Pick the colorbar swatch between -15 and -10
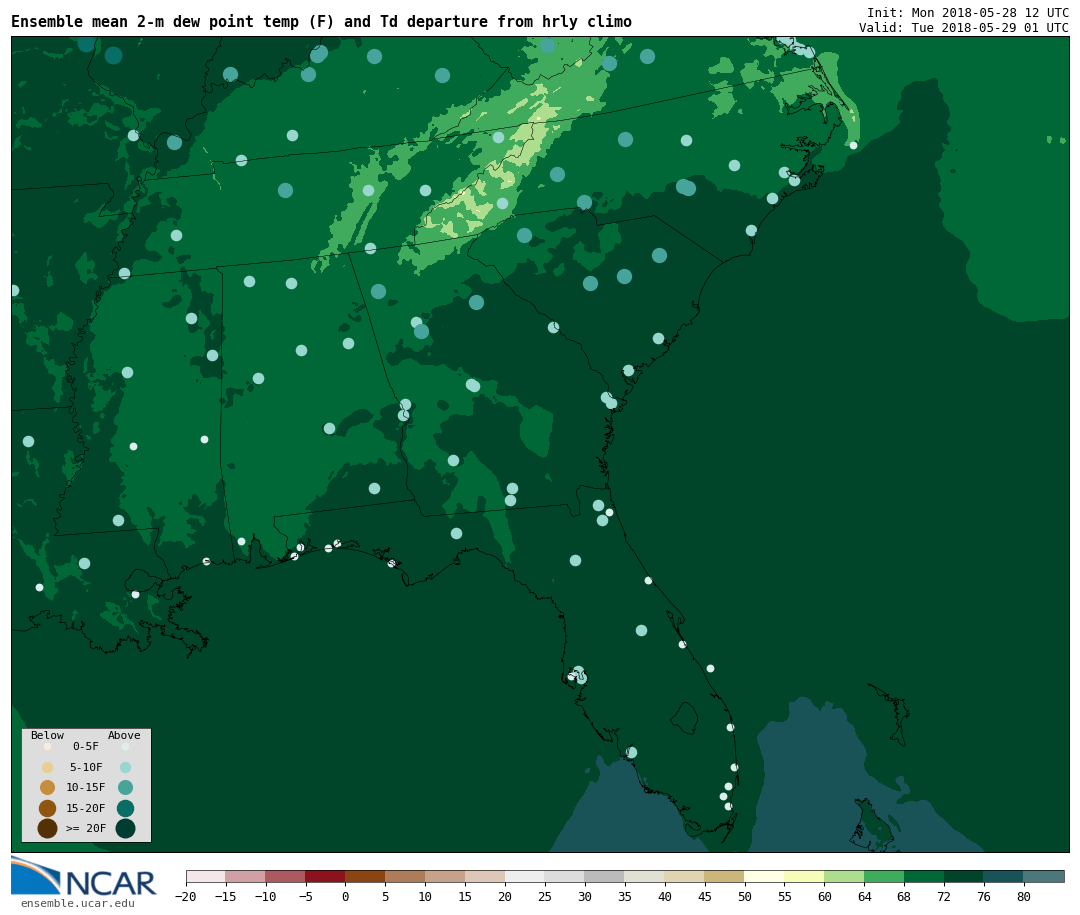The width and height of the screenshot is (1080, 915). point(245,876)
